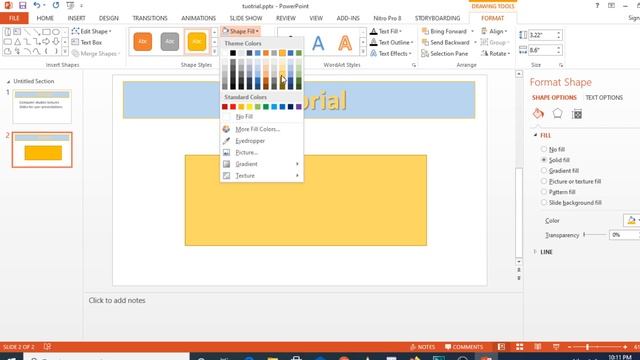Switch to Normal view icon in status bar
The image size is (640, 360).
[x=501, y=347]
